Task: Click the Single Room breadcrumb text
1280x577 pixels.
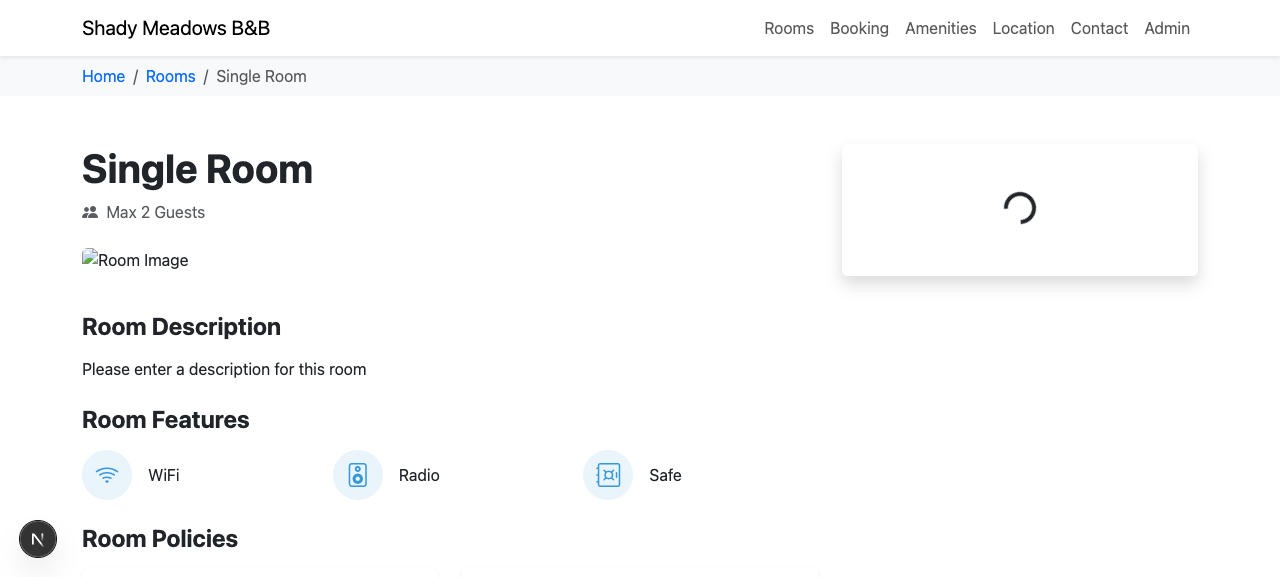Action: (261, 76)
